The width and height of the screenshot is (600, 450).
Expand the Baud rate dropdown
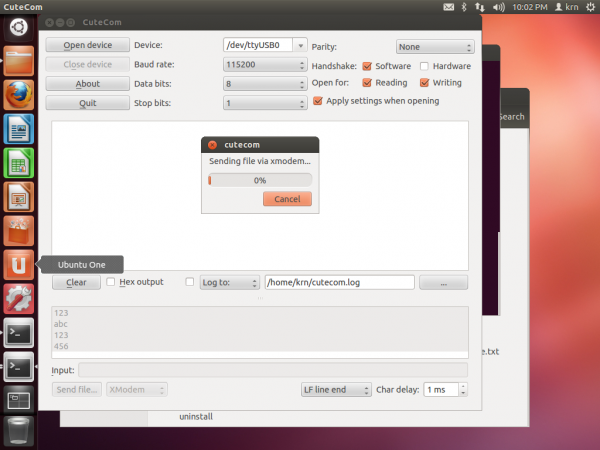264,65
